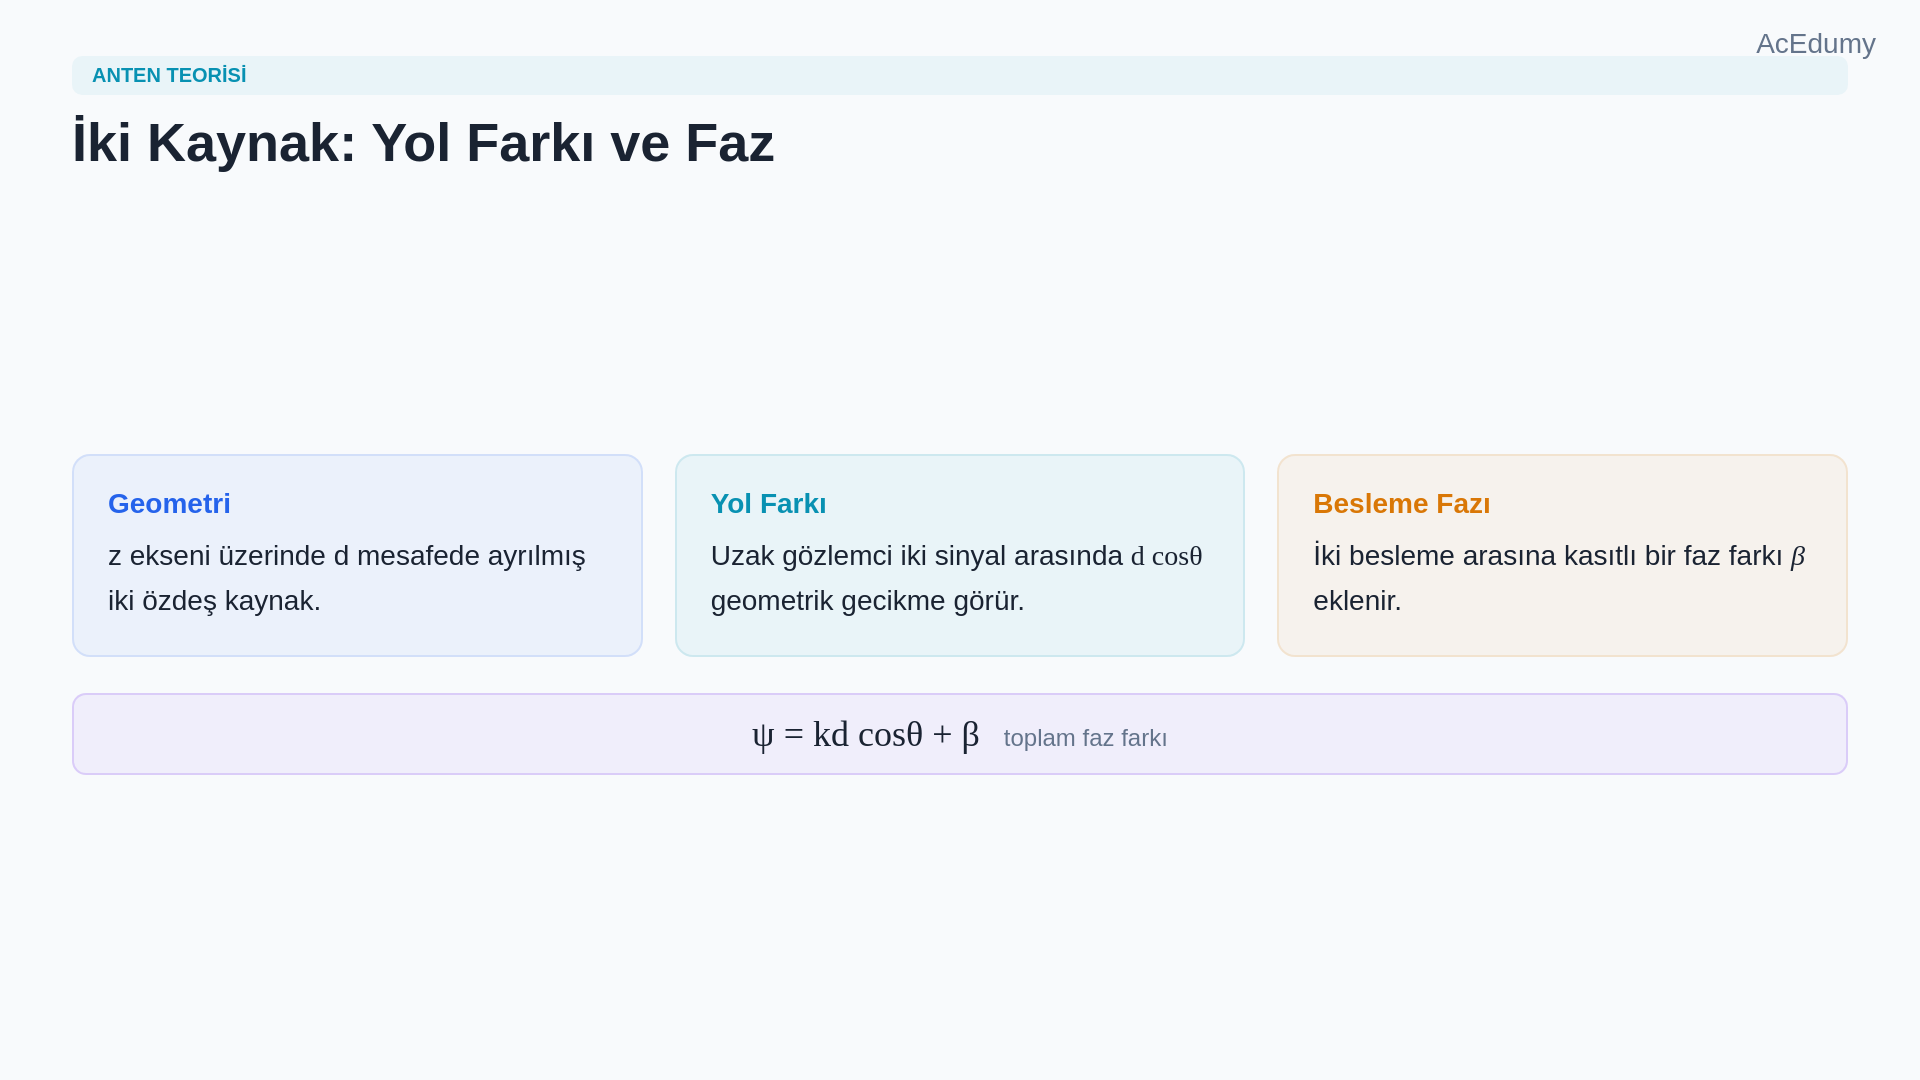The image size is (1920, 1080).
Task: Click the text geometrik gecikme görür
Action: tap(867, 601)
